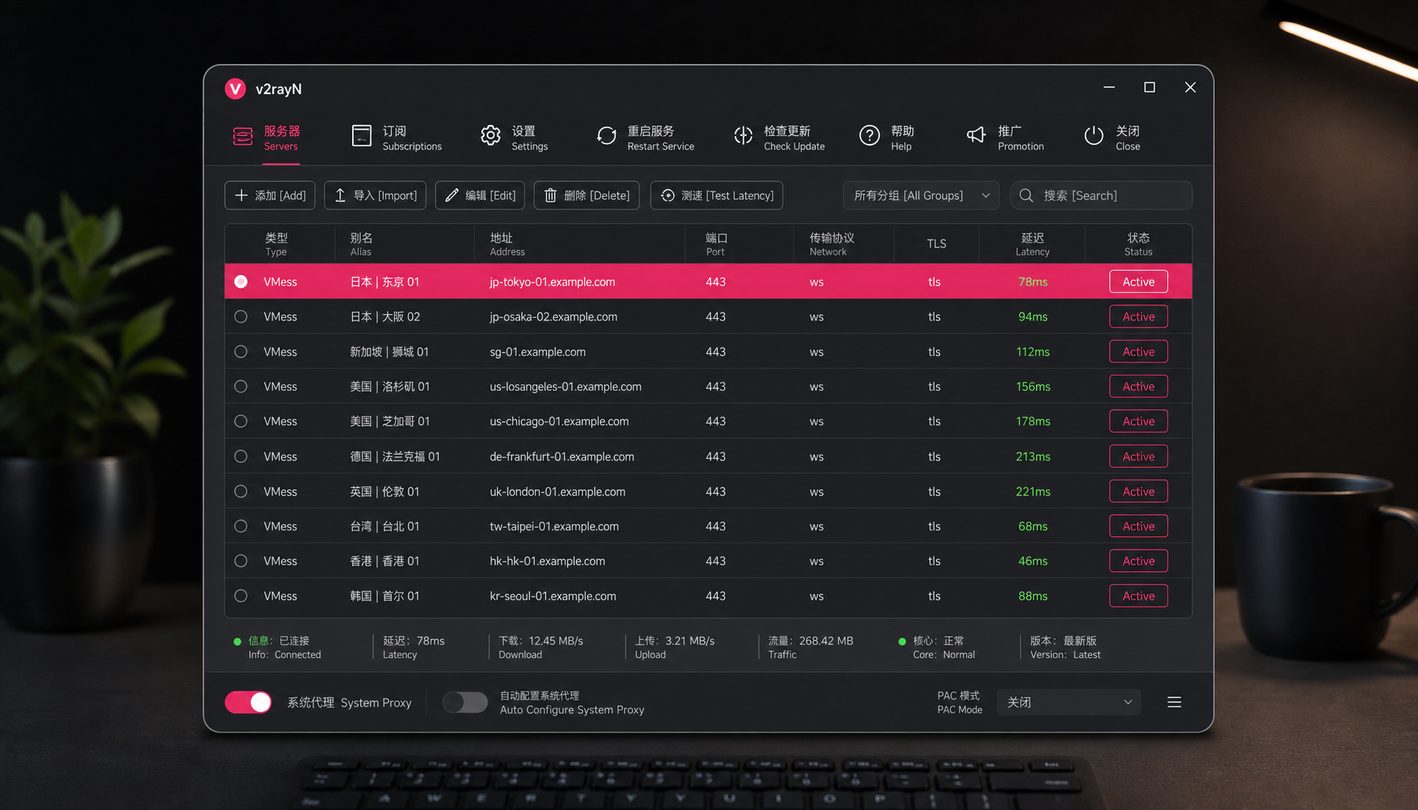Click the 46ms latency value

(x=1033, y=561)
